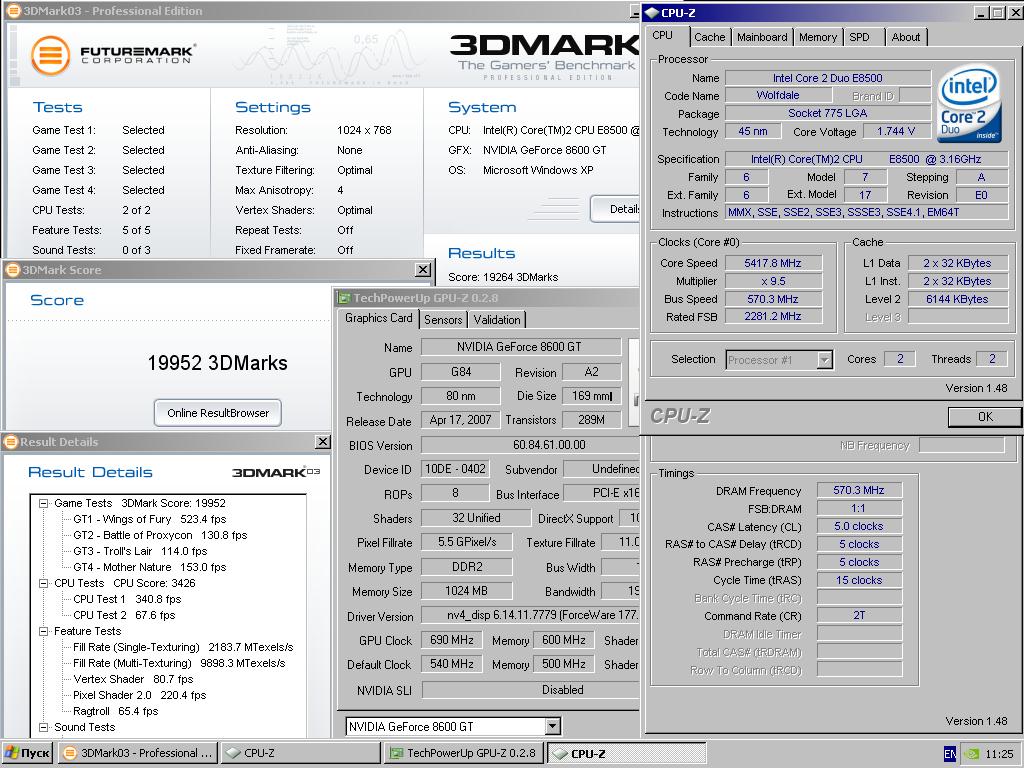Click the 19952 3DMarks score text
1024x768 pixels.
217,363
